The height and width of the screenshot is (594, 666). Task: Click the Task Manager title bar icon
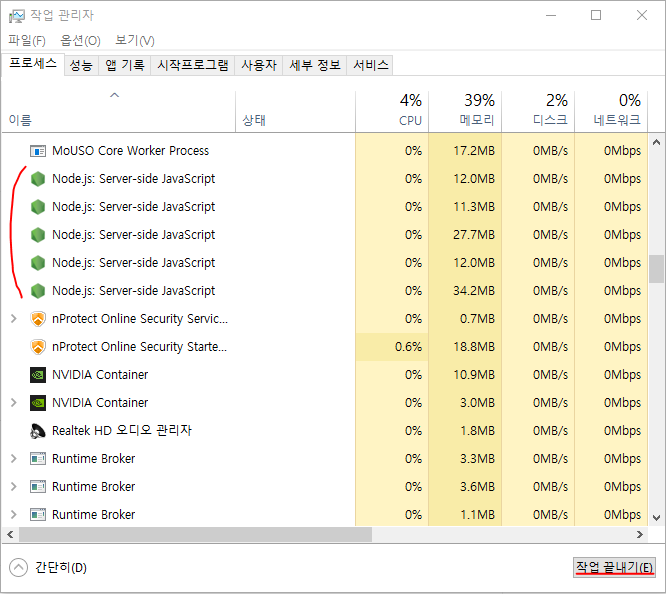(x=17, y=16)
